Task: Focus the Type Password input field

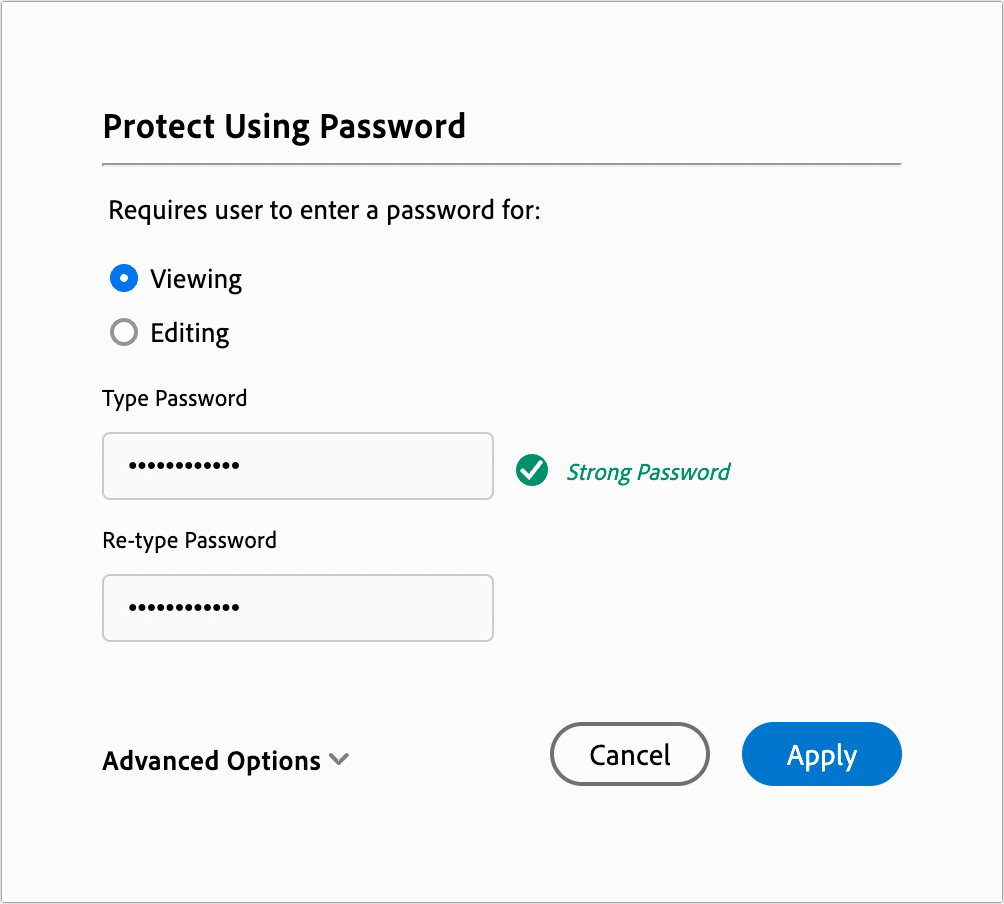Action: pos(297,466)
